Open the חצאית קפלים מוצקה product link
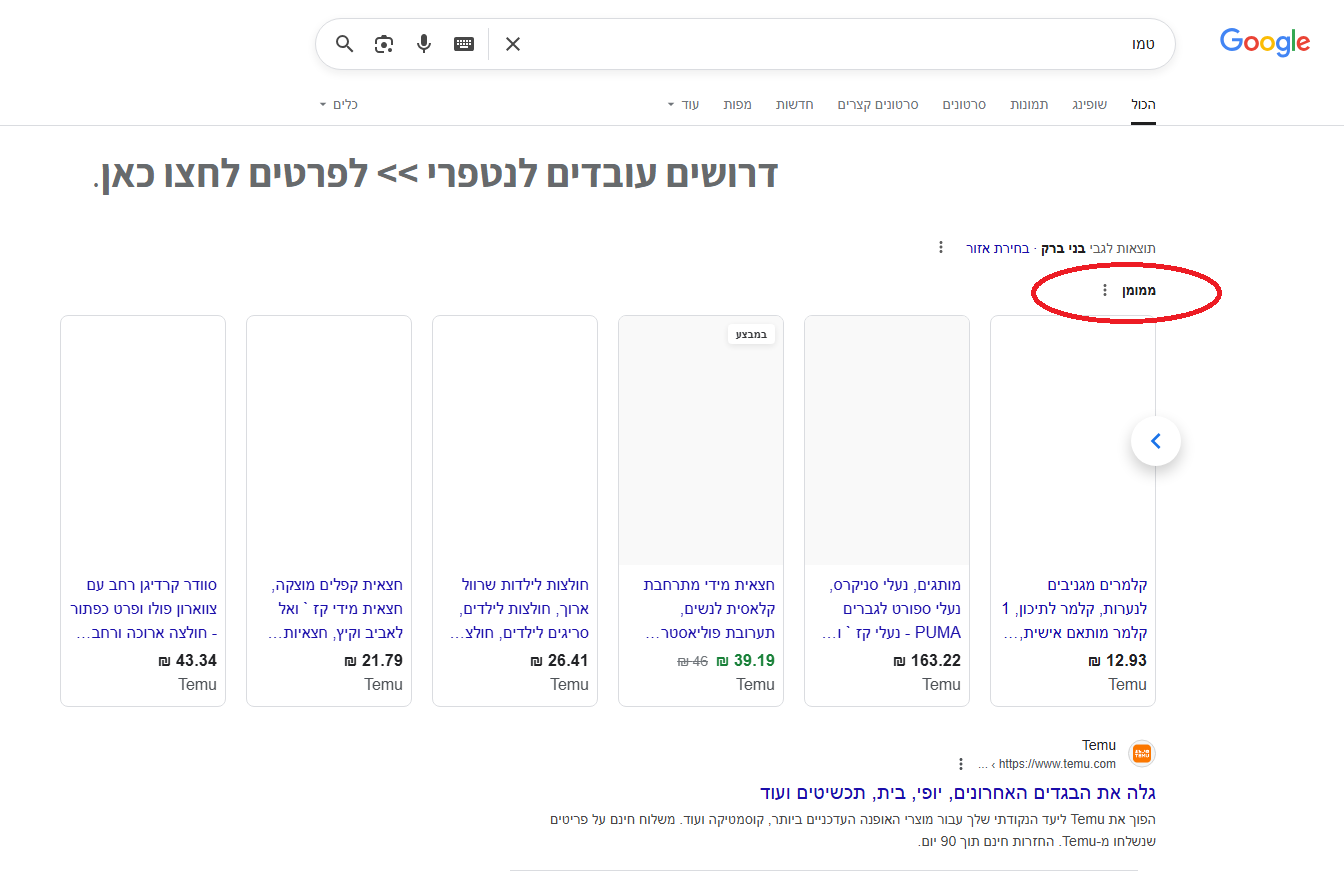This screenshot has width=1344, height=881. tap(336, 608)
